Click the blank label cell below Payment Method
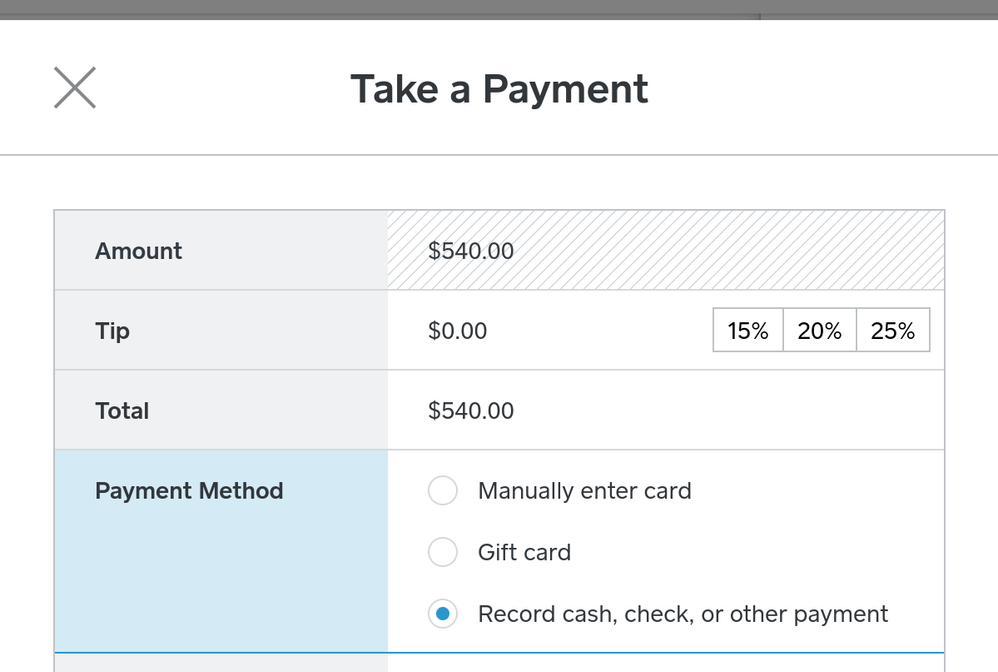998x672 pixels. (x=220, y=663)
